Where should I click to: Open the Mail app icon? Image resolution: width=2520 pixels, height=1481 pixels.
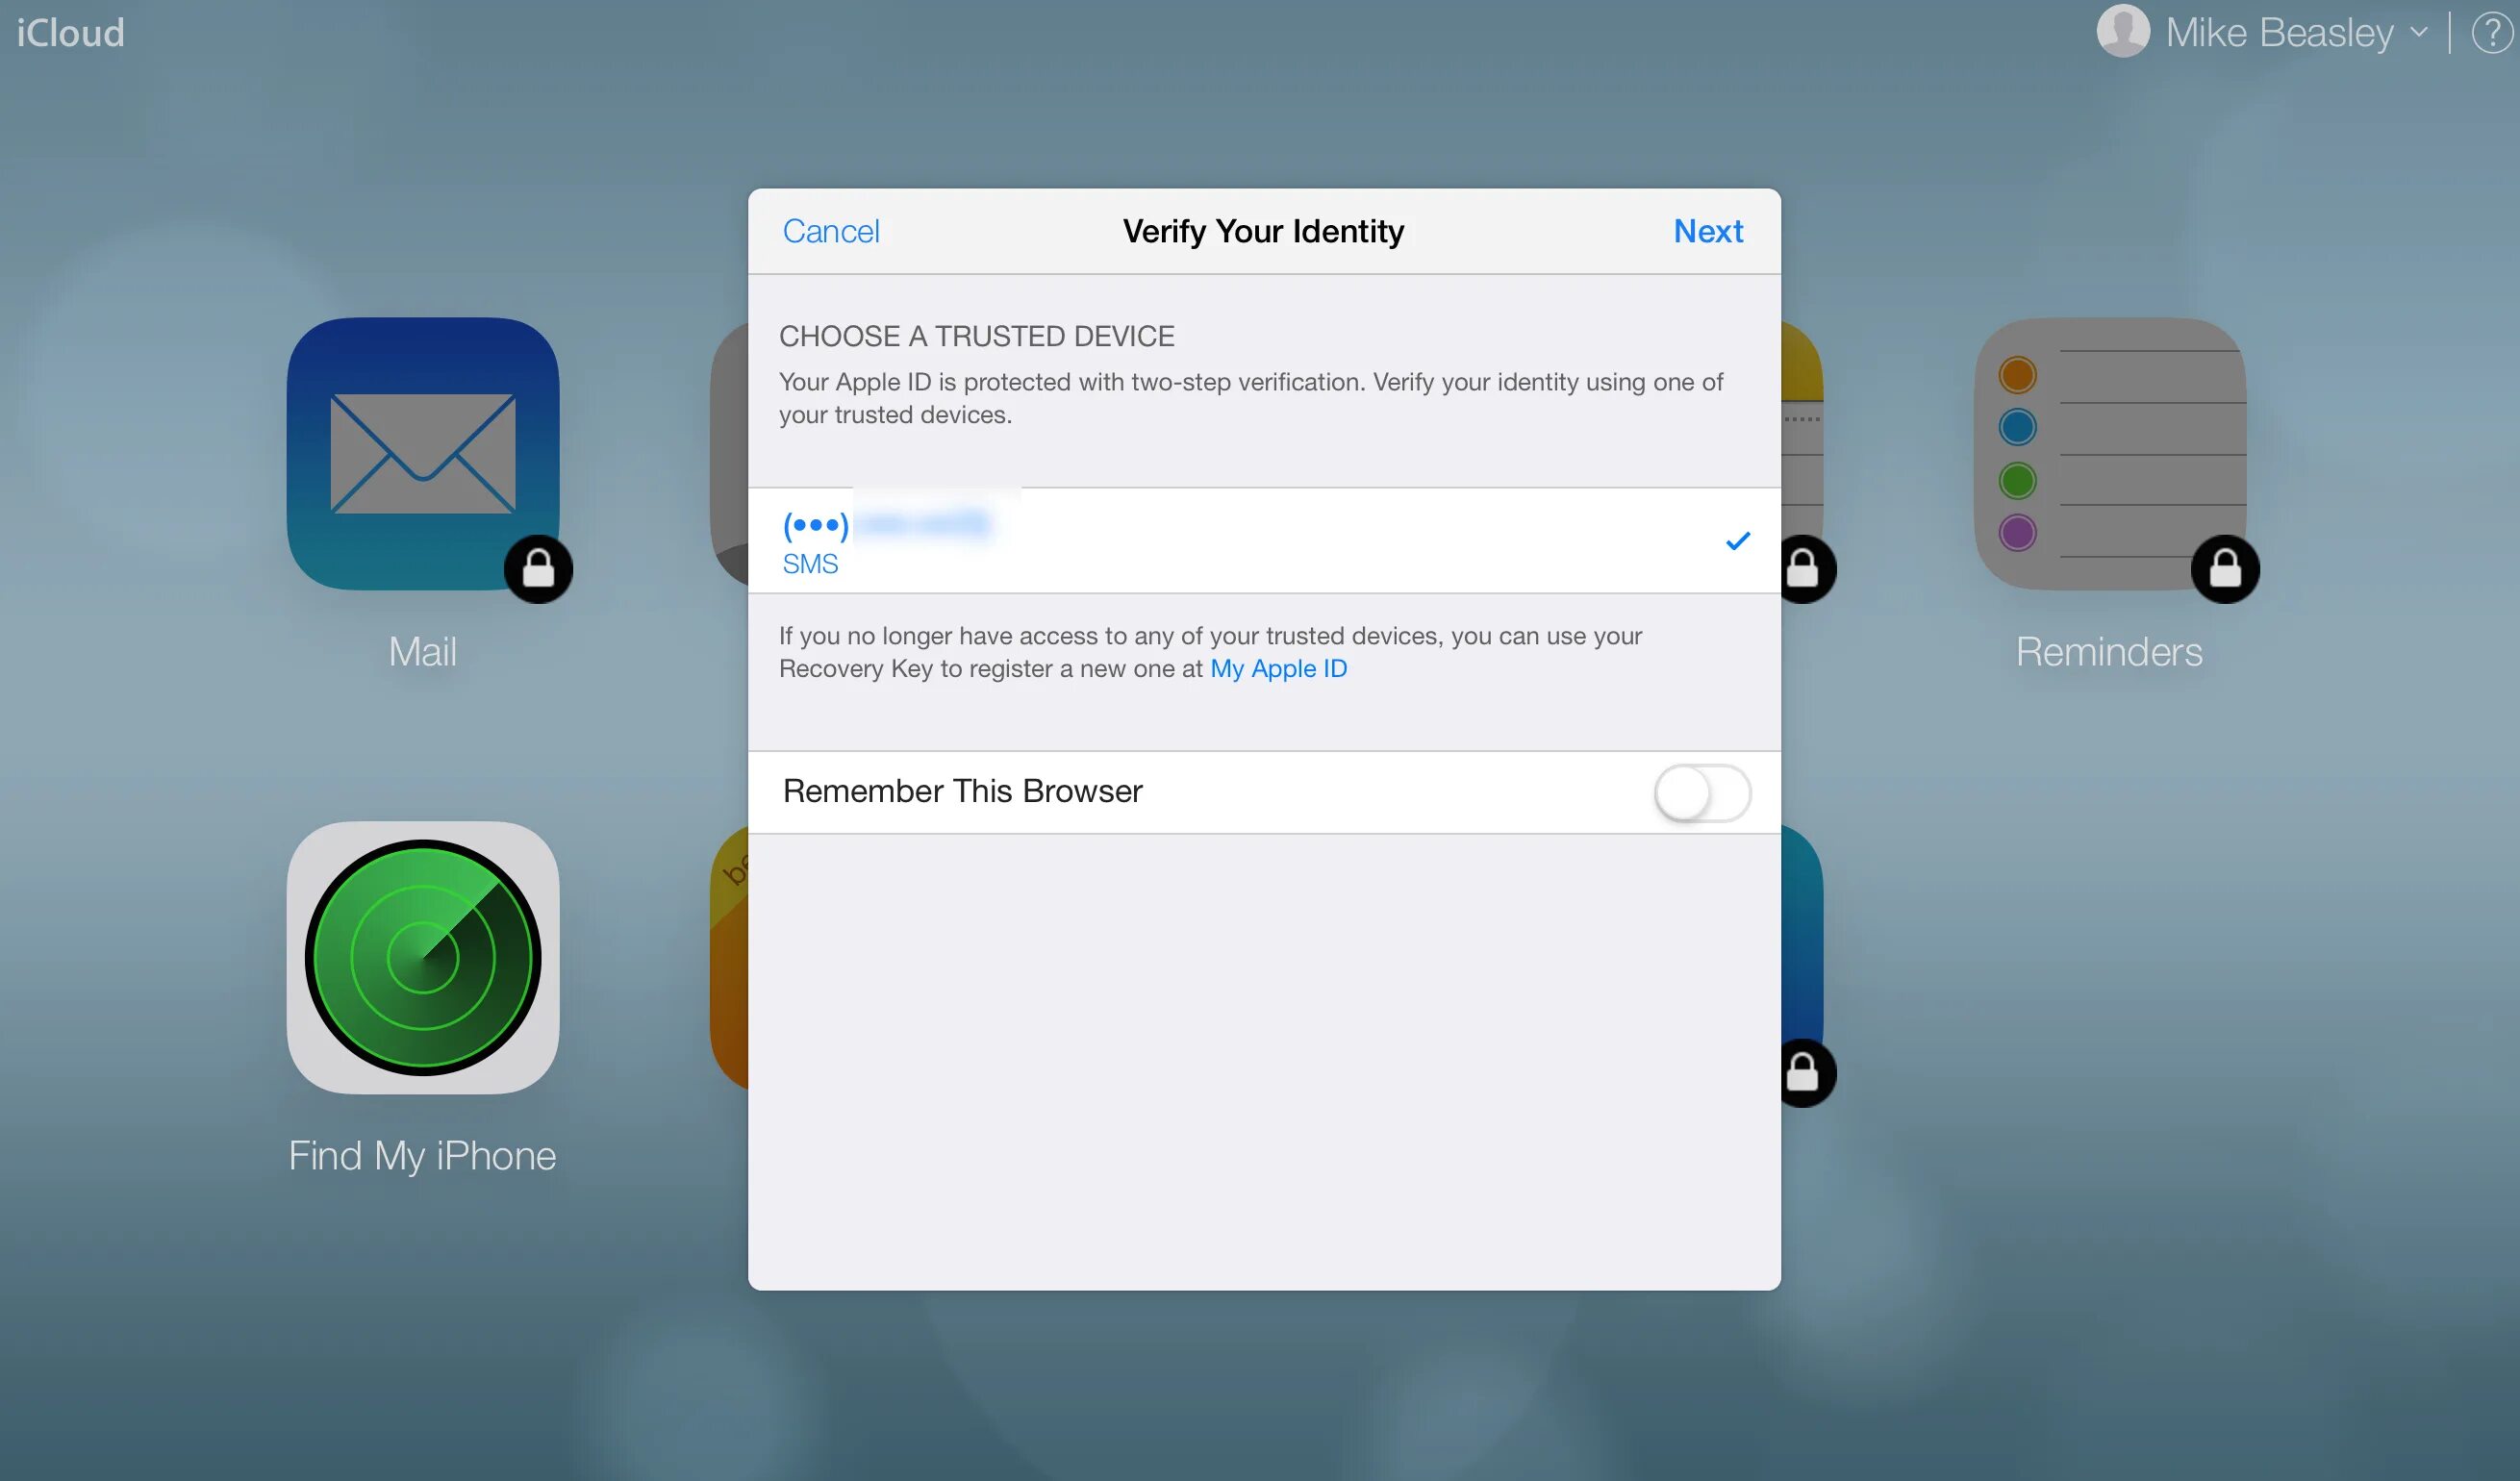point(422,453)
